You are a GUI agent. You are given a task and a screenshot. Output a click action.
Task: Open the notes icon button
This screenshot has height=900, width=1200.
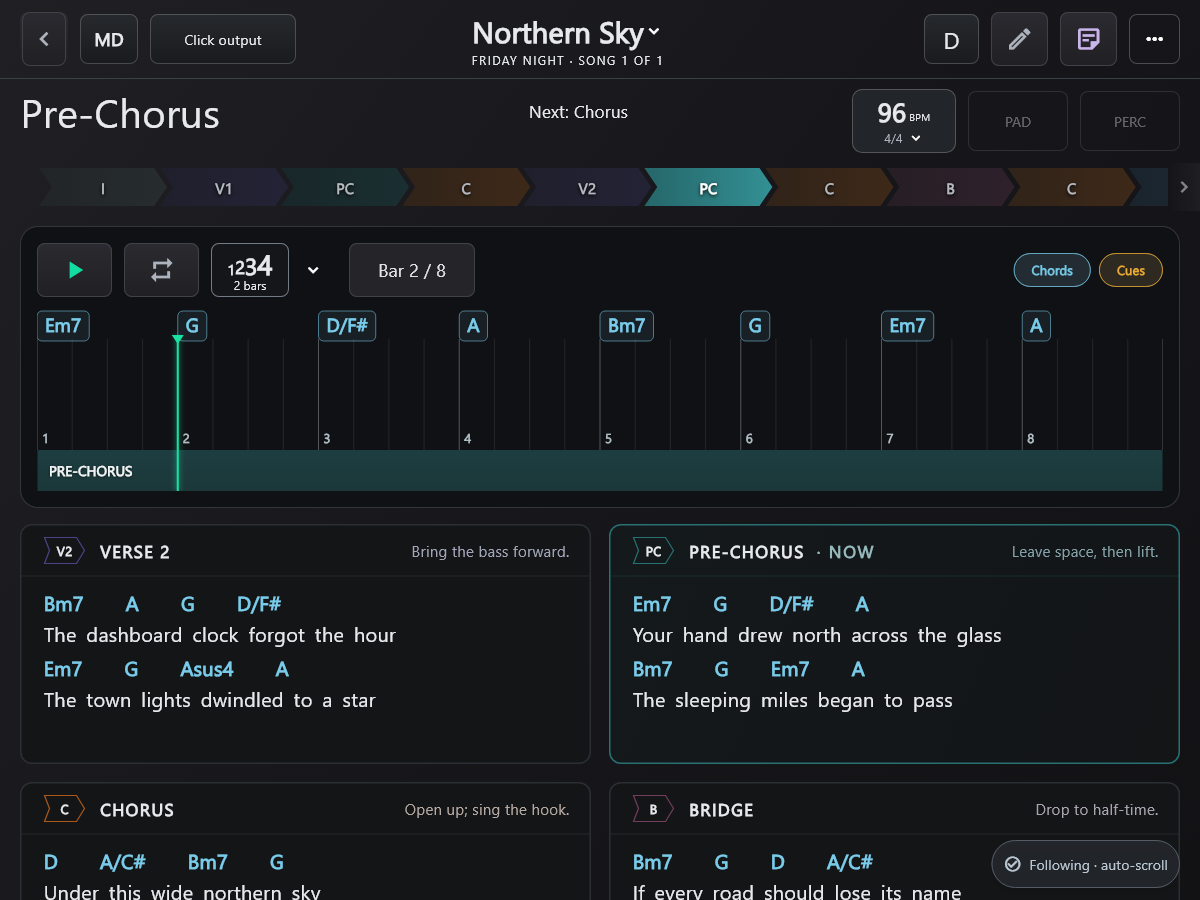[1088, 39]
